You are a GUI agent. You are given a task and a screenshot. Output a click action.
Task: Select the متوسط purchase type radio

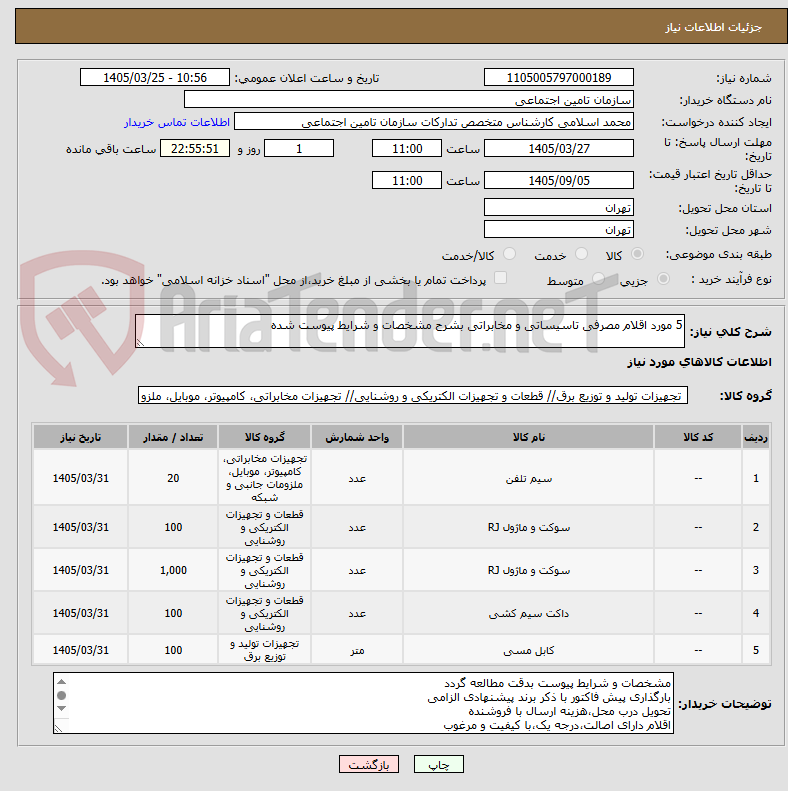click(x=599, y=278)
